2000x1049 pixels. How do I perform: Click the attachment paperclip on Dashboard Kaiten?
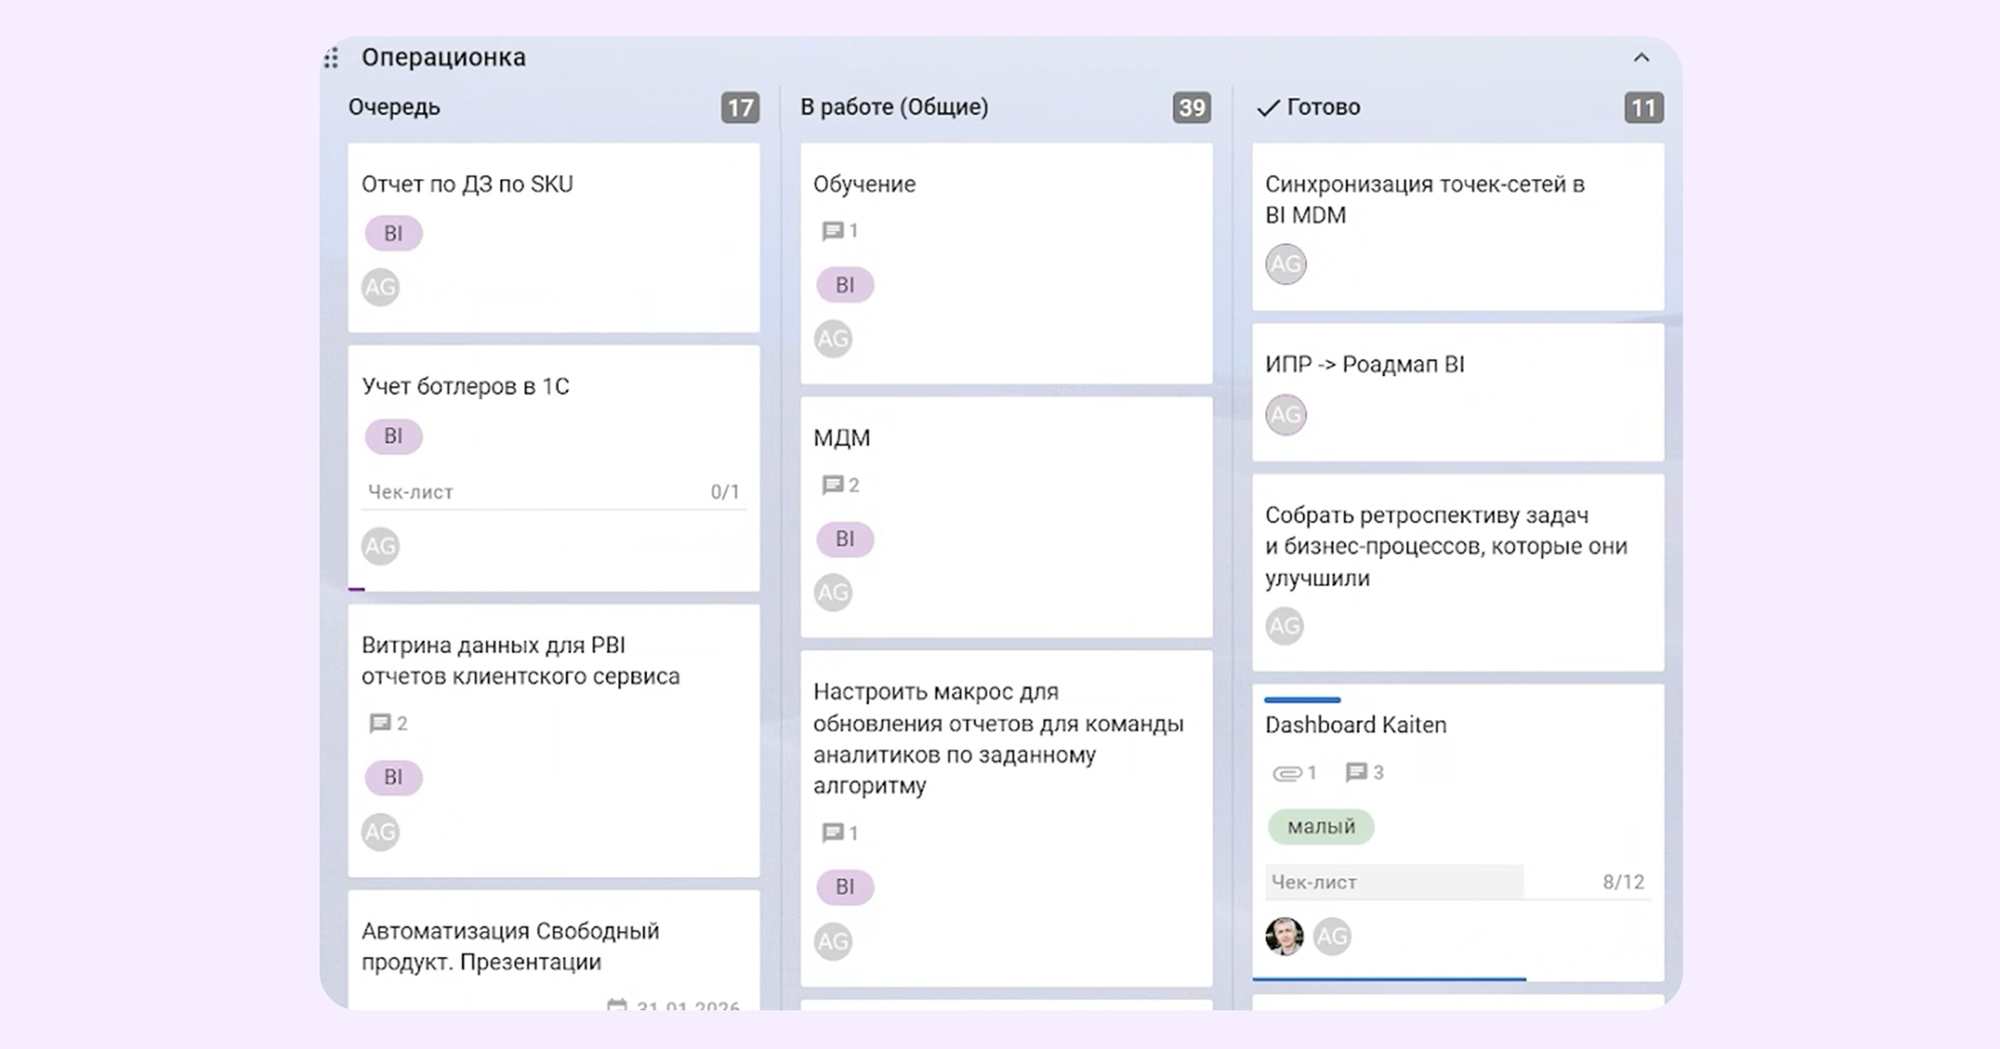1286,773
